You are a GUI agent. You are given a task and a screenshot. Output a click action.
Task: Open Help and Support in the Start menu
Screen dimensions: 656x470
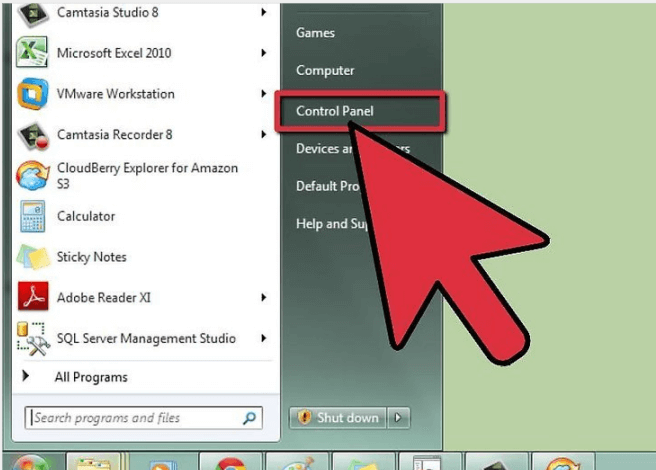332,224
